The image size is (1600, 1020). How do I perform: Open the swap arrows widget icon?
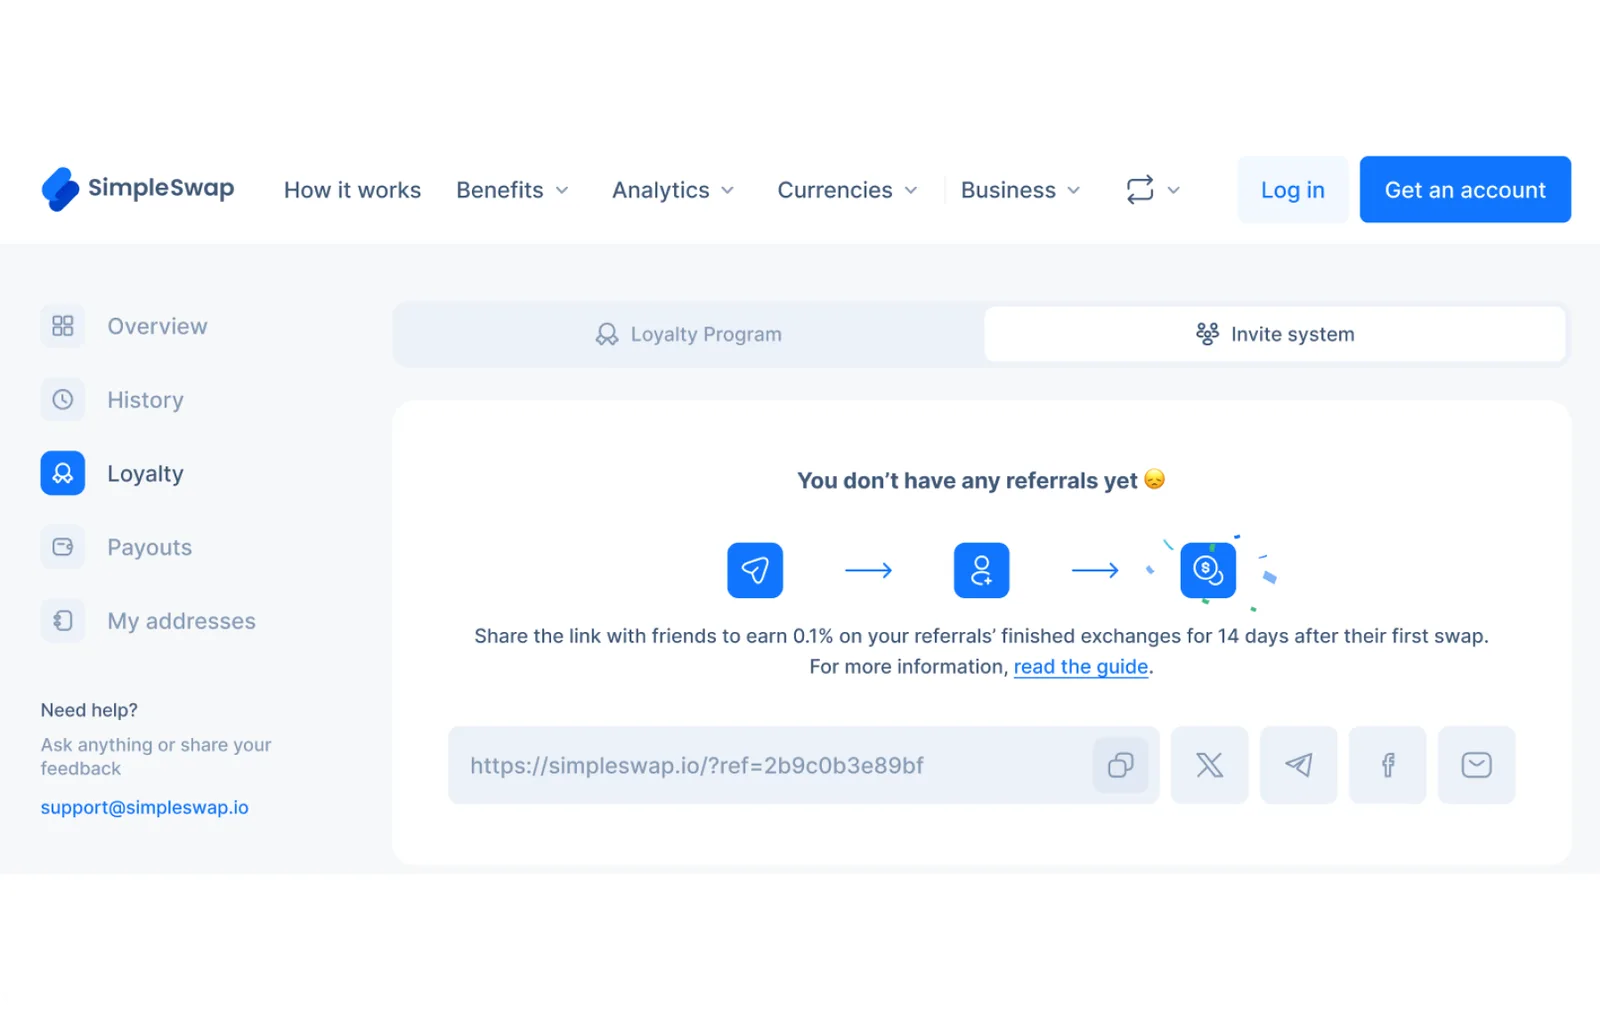click(1140, 190)
